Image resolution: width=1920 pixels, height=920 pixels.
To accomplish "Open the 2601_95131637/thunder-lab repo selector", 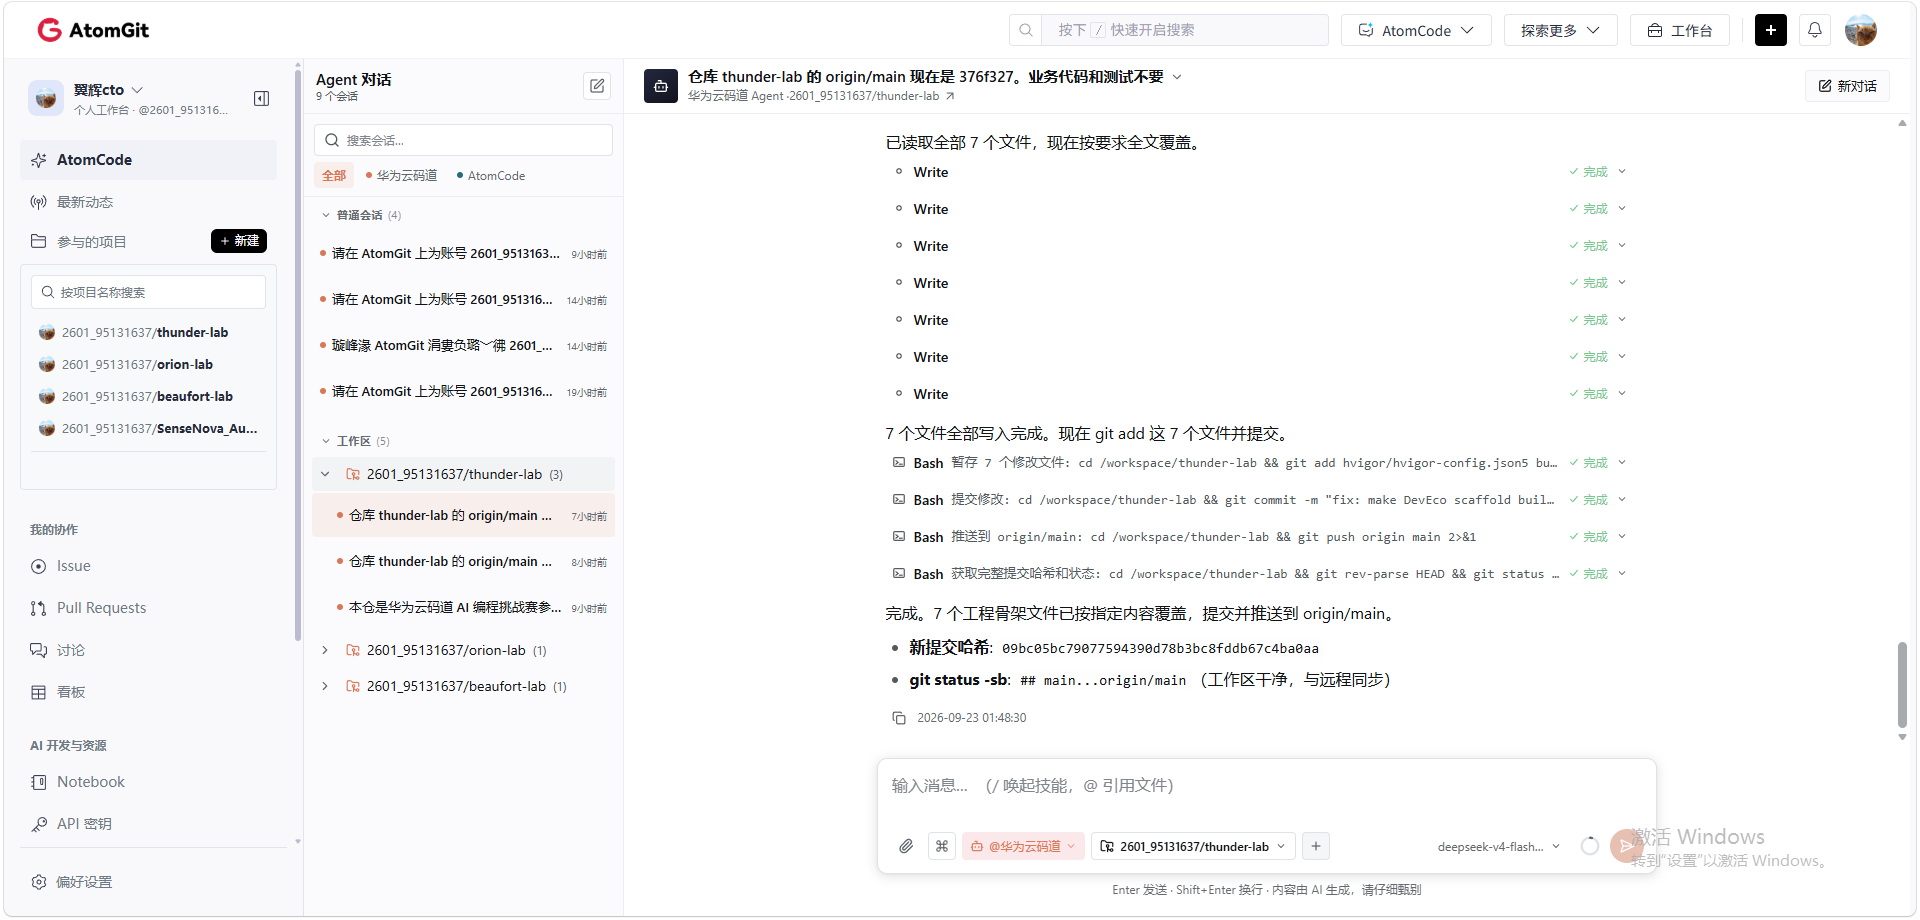I will (1193, 846).
